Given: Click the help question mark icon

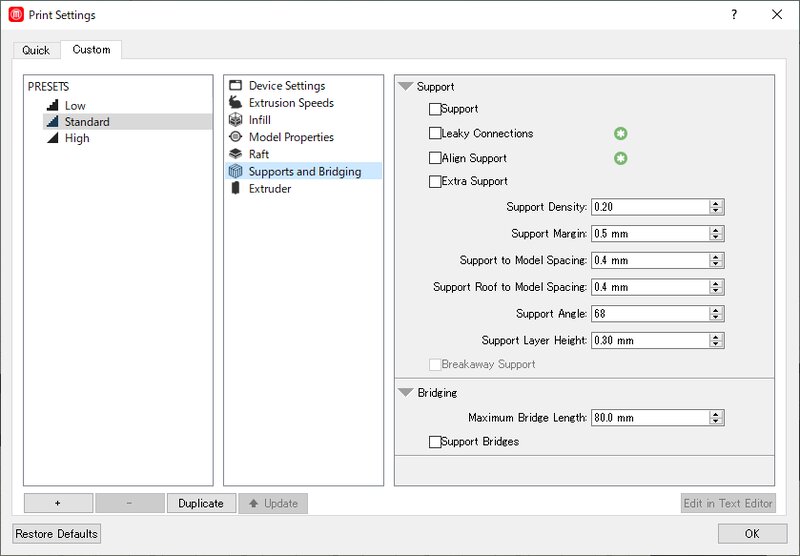Looking at the screenshot, I should tap(734, 14).
